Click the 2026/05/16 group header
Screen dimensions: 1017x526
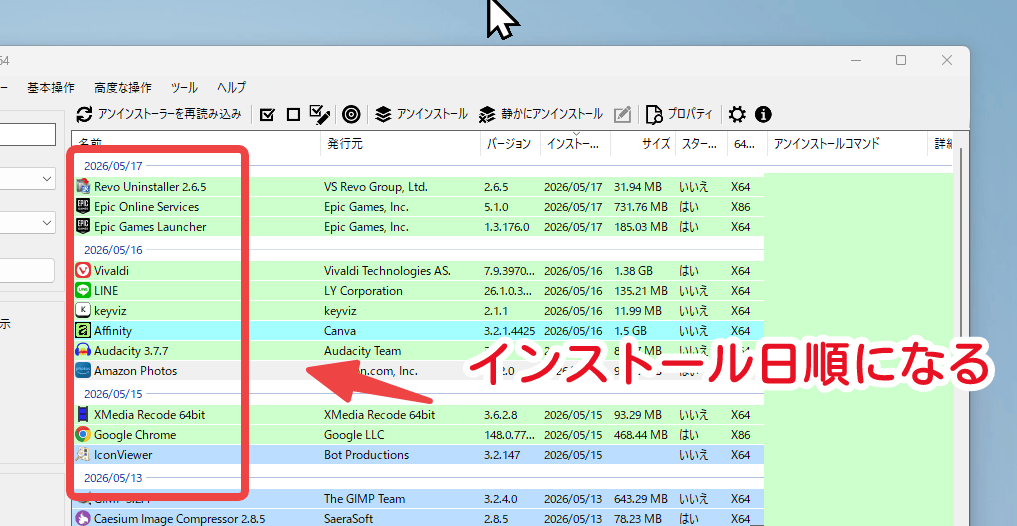113,250
